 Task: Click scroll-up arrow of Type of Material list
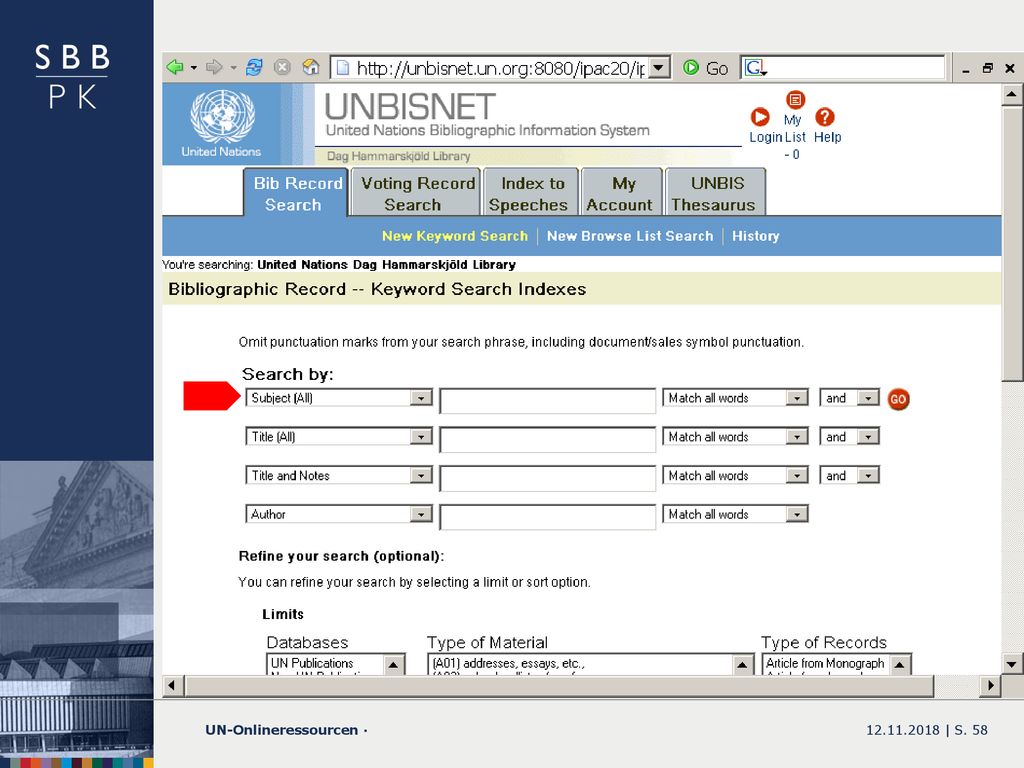pos(742,665)
